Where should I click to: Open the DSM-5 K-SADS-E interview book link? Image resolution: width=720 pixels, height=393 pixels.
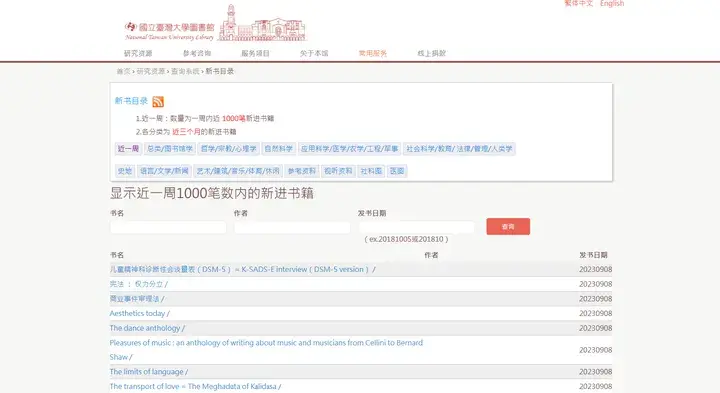coord(242,269)
